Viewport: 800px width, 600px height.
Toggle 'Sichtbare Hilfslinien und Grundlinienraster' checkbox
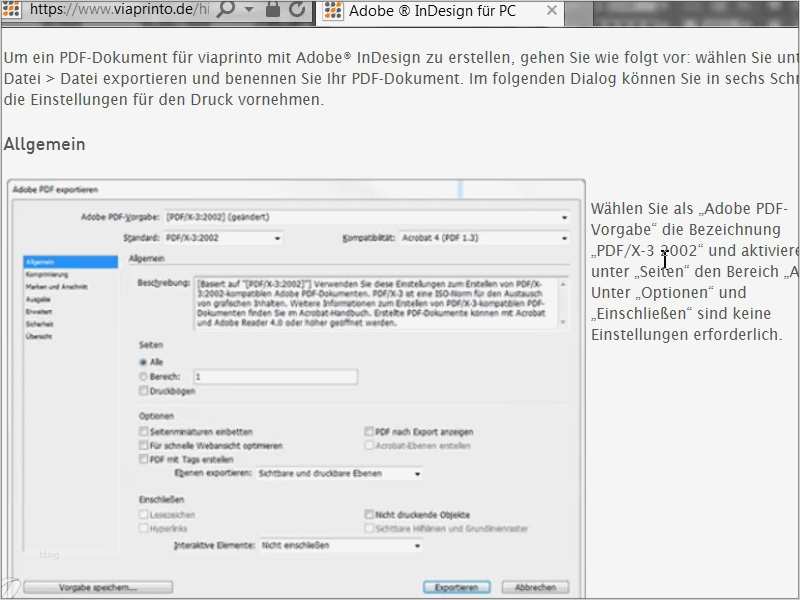[369, 528]
